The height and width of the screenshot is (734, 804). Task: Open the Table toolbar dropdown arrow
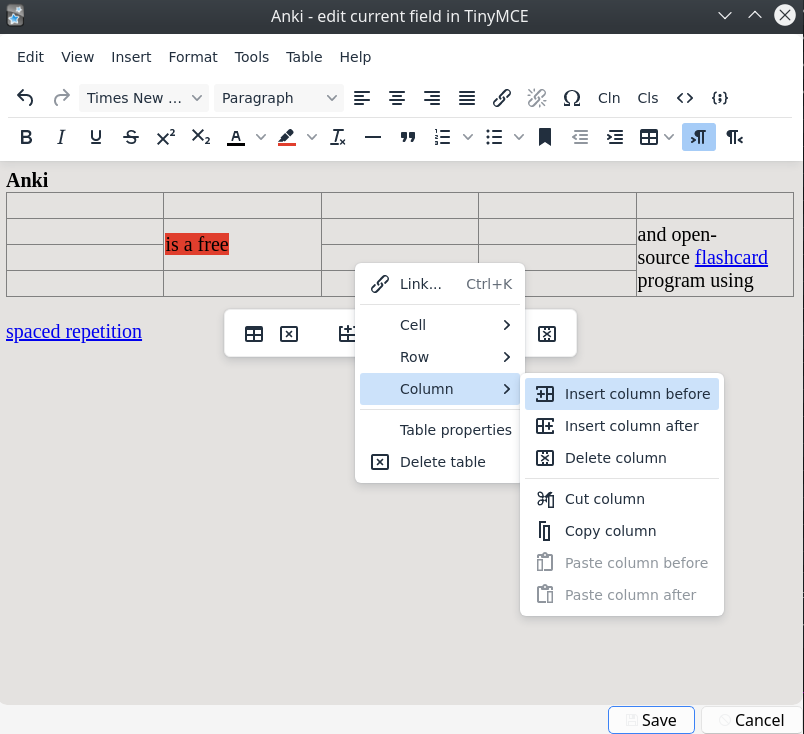point(669,137)
